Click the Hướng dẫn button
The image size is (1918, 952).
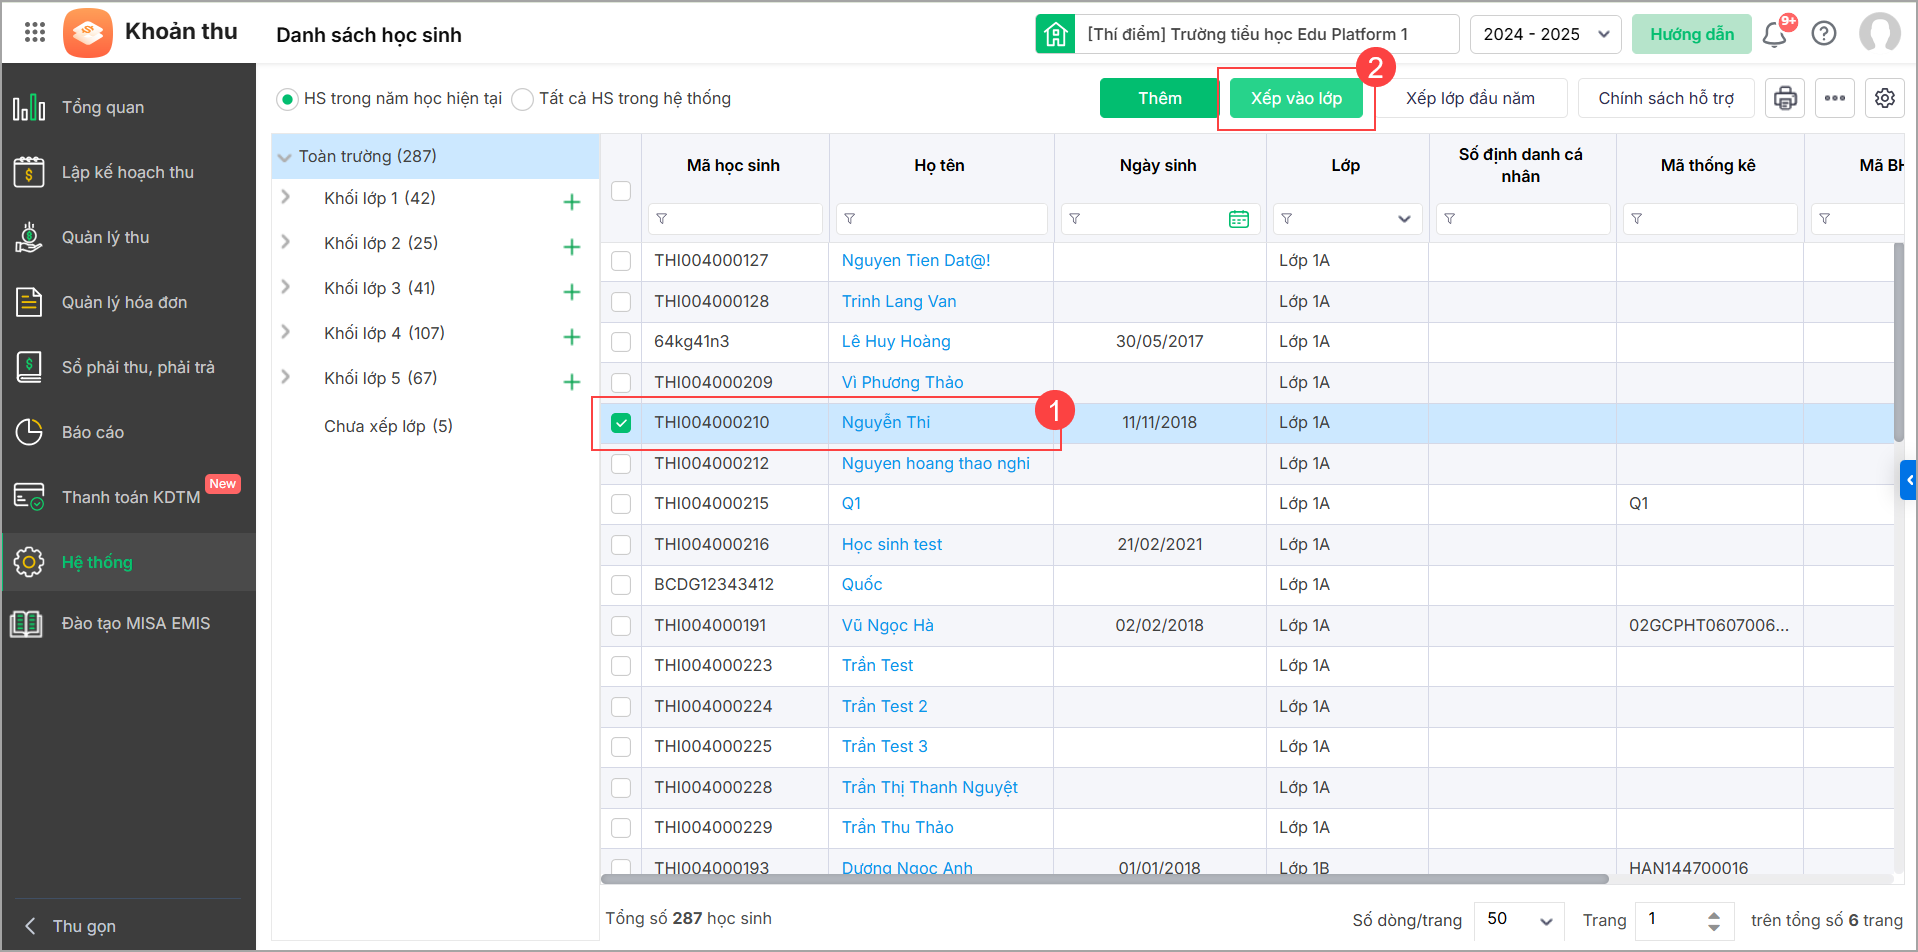click(1692, 34)
